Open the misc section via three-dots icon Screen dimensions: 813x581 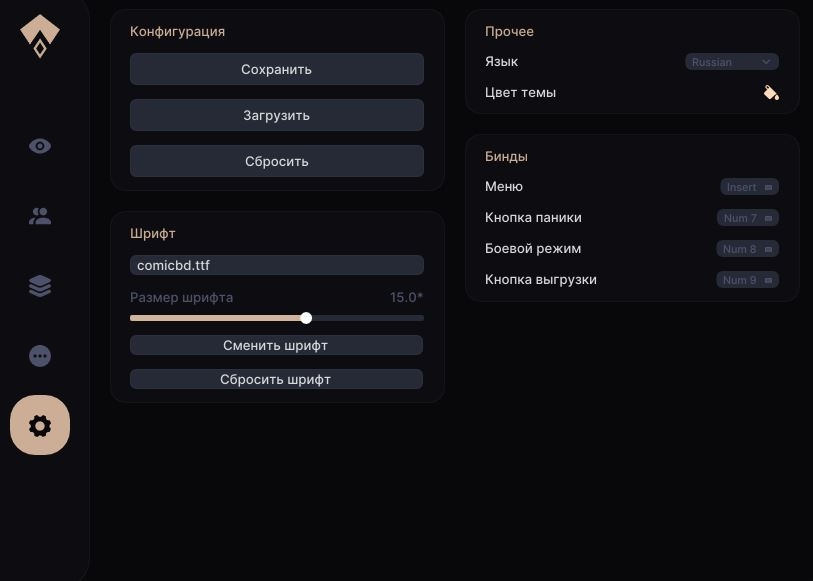[x=40, y=355]
